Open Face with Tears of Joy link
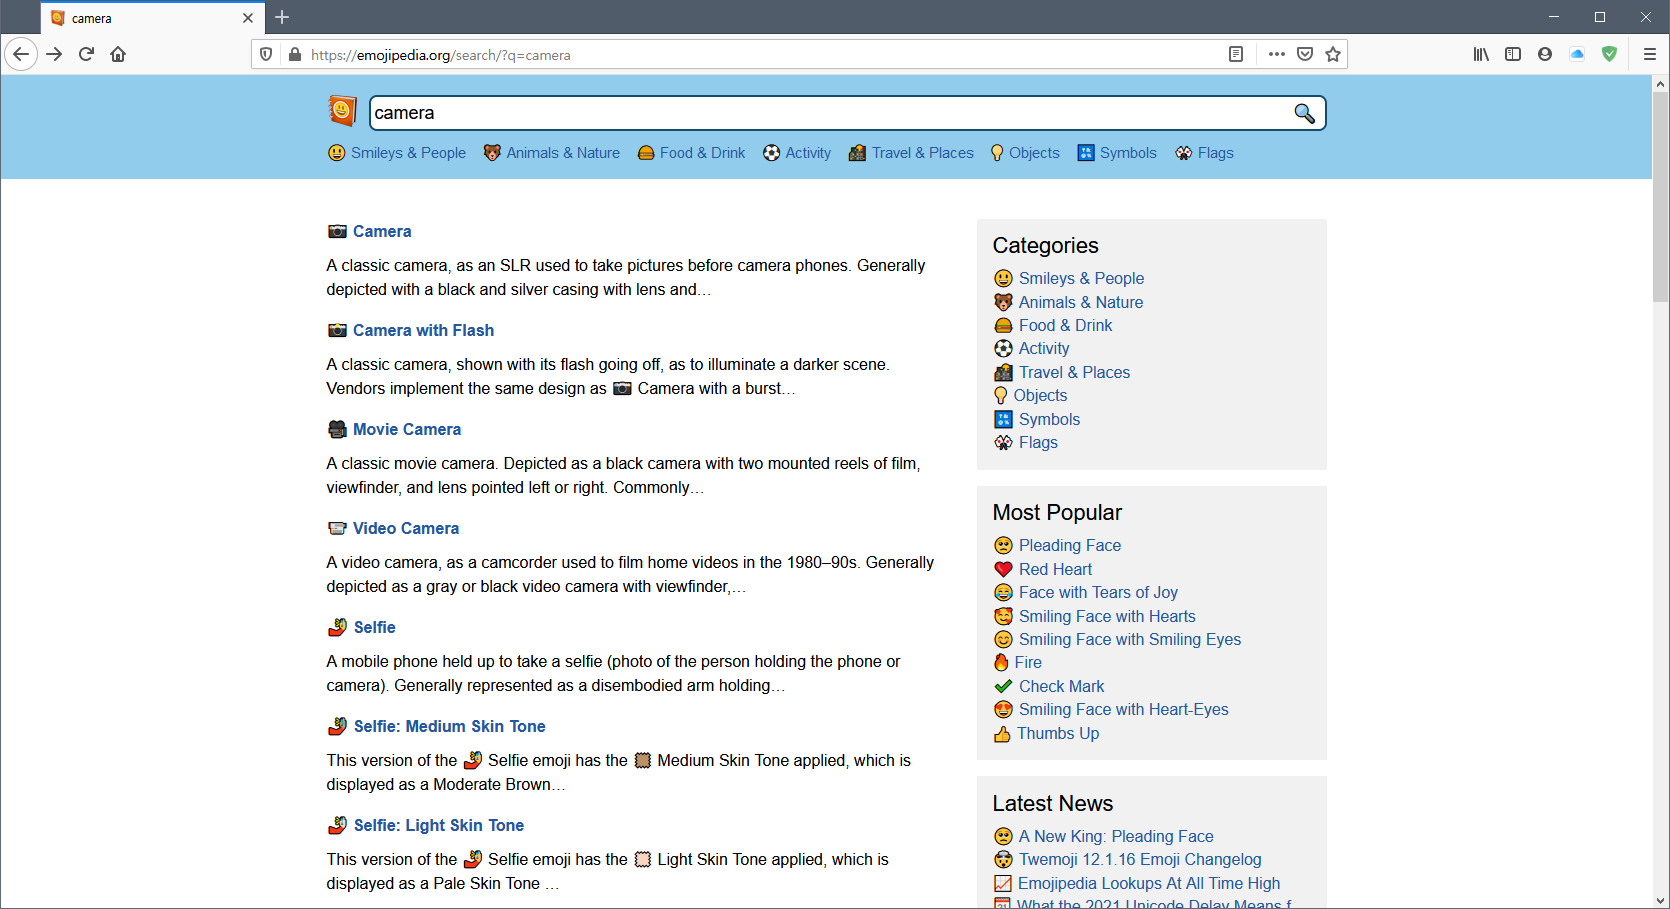The width and height of the screenshot is (1670, 909). coord(1098,592)
